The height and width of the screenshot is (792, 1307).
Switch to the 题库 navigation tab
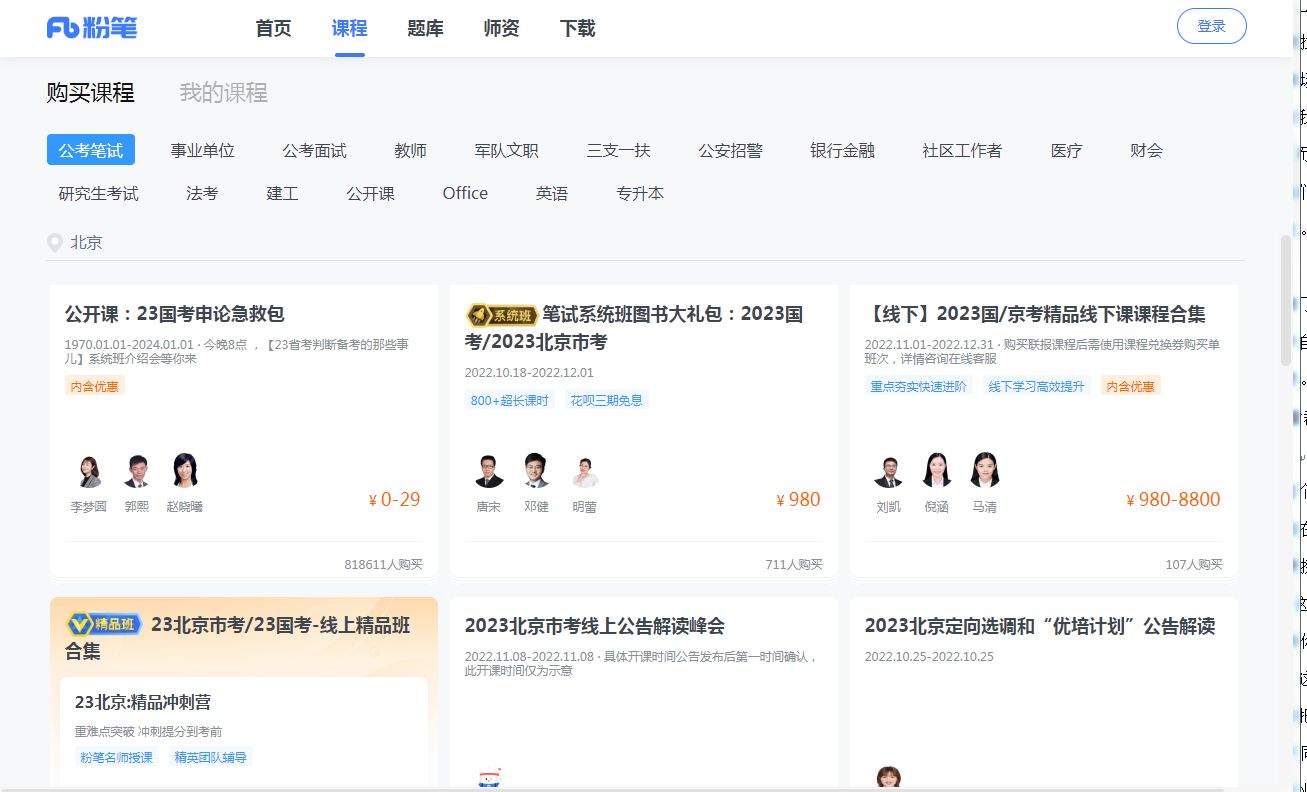424,29
